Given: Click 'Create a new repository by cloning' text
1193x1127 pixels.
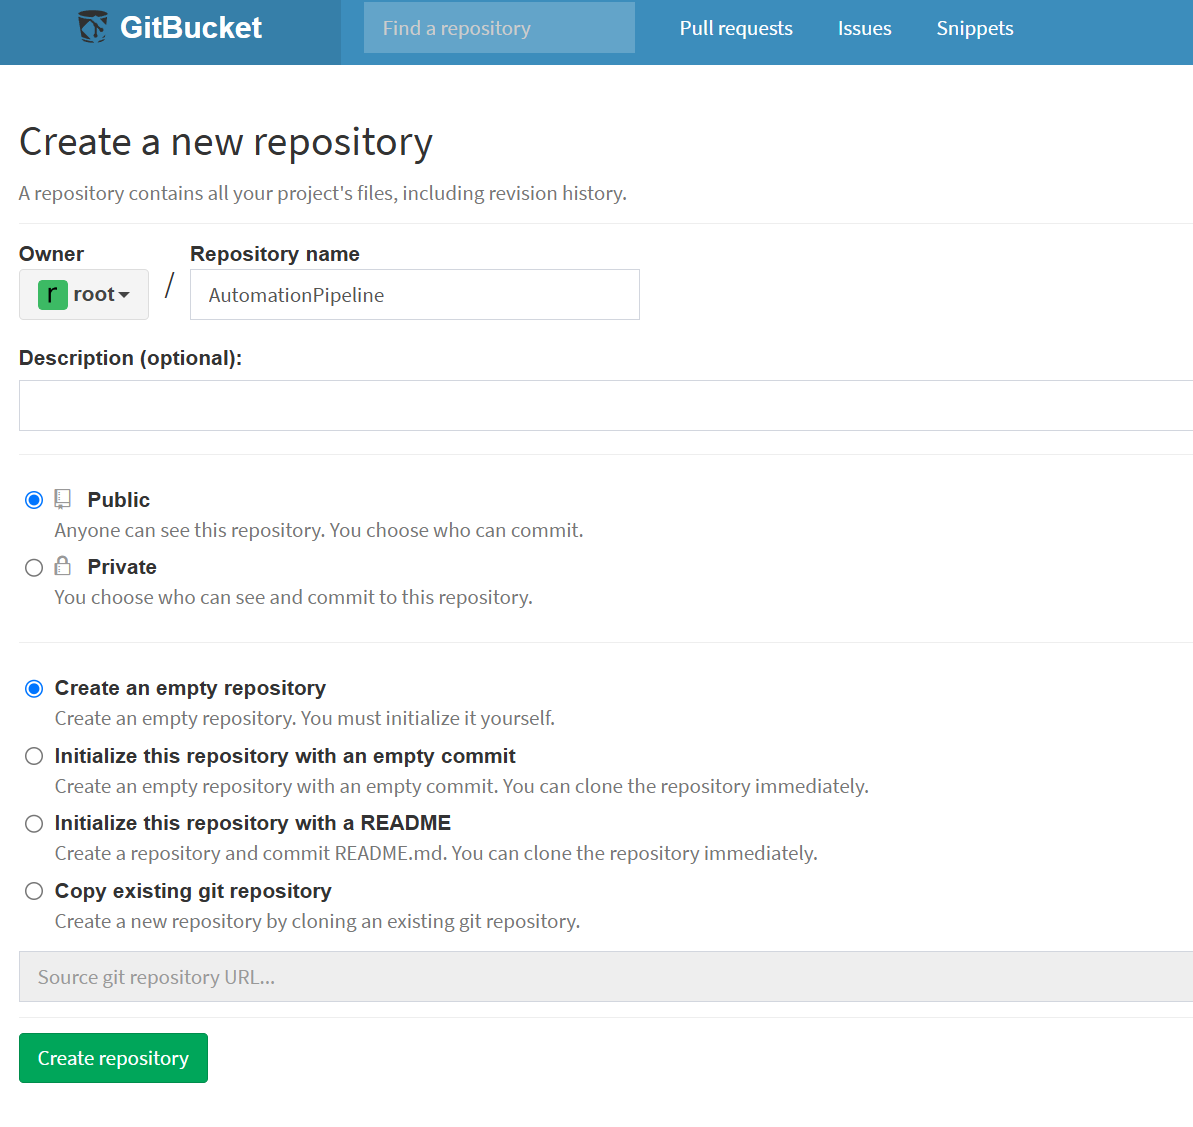Looking at the screenshot, I should click(x=317, y=922).
